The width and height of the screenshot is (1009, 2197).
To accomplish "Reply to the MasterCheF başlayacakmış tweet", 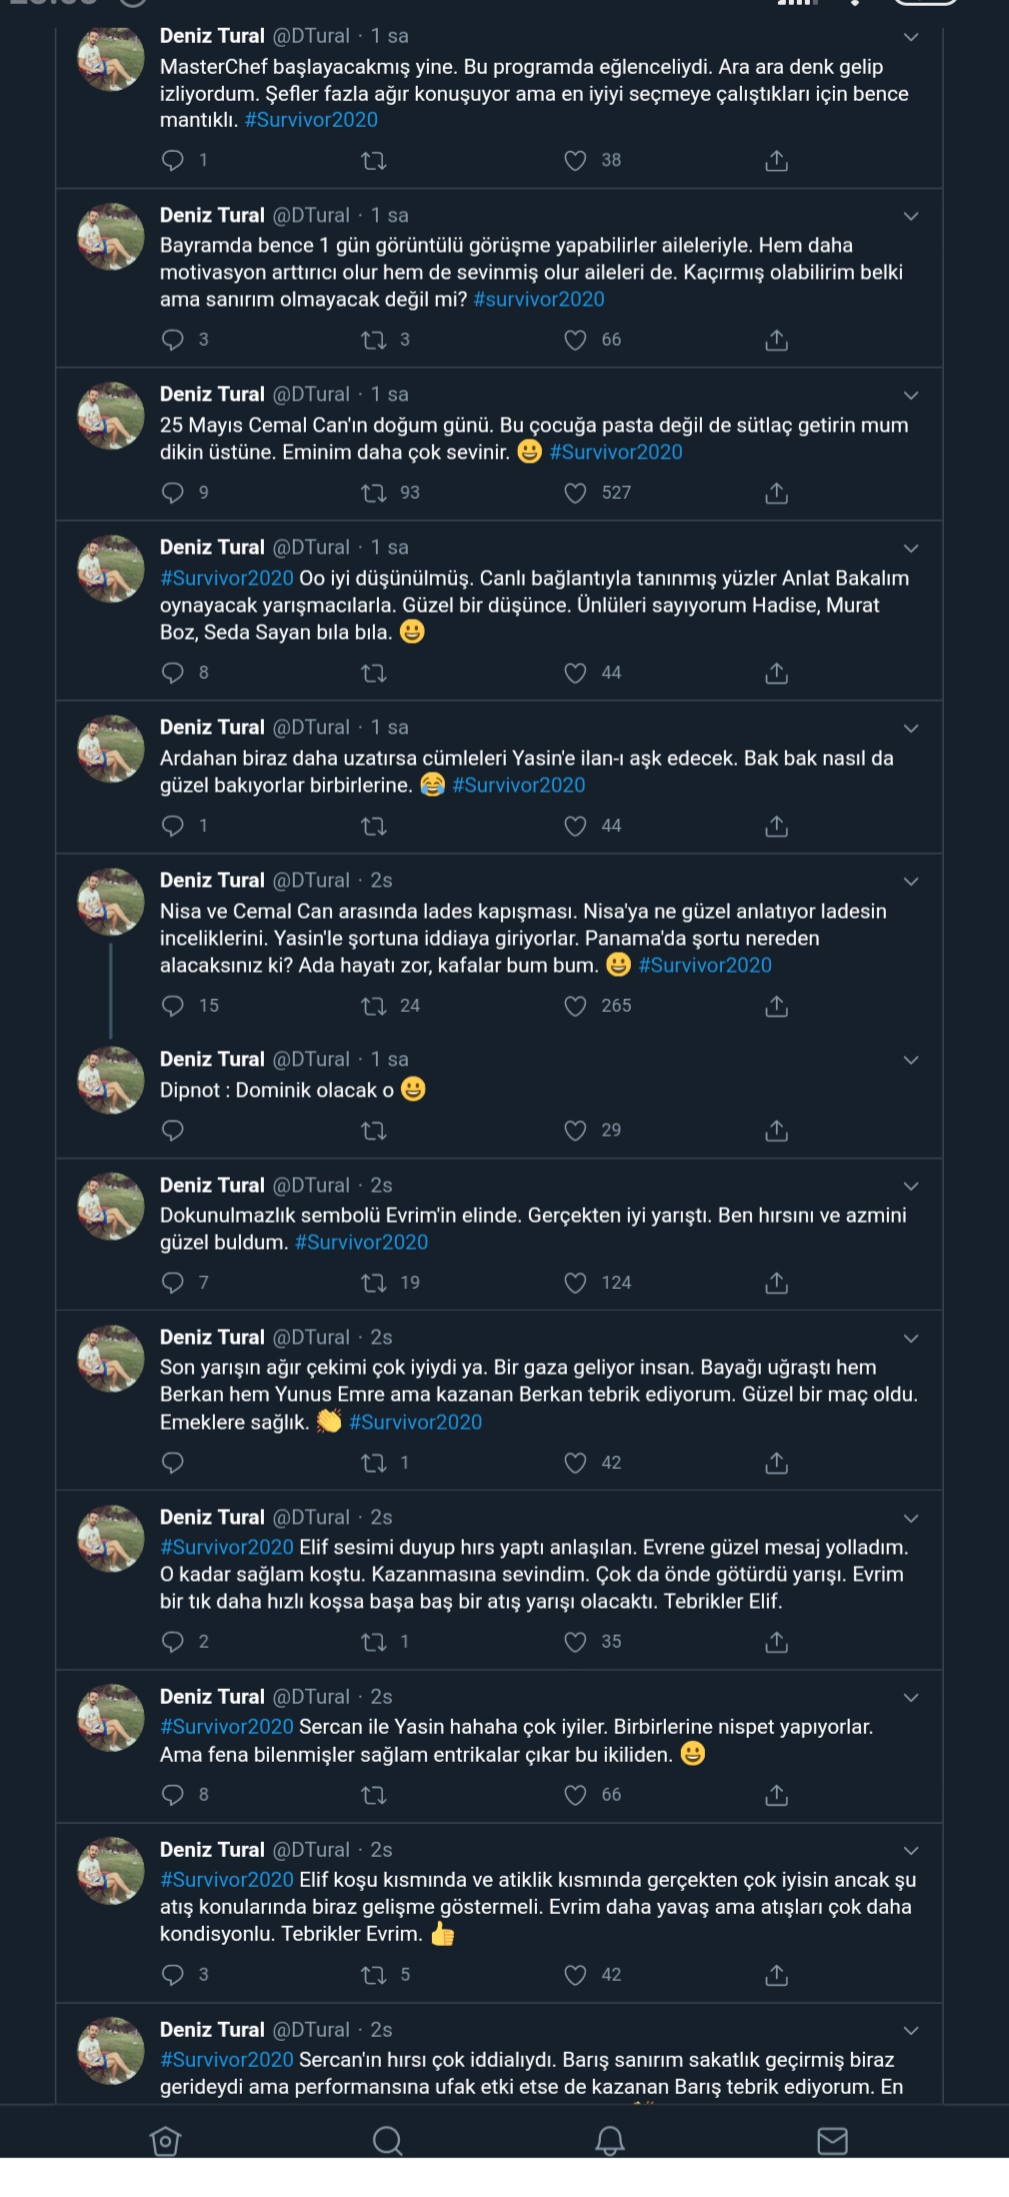I will (173, 160).
